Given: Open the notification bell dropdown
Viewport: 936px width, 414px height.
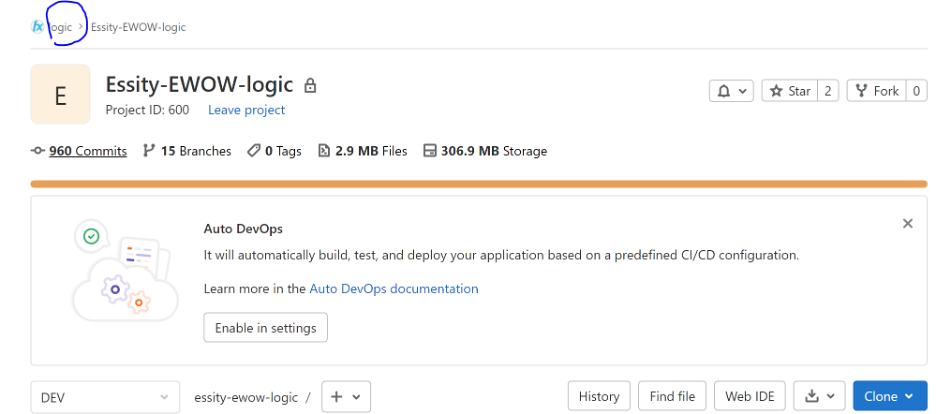Looking at the screenshot, I should tap(731, 91).
